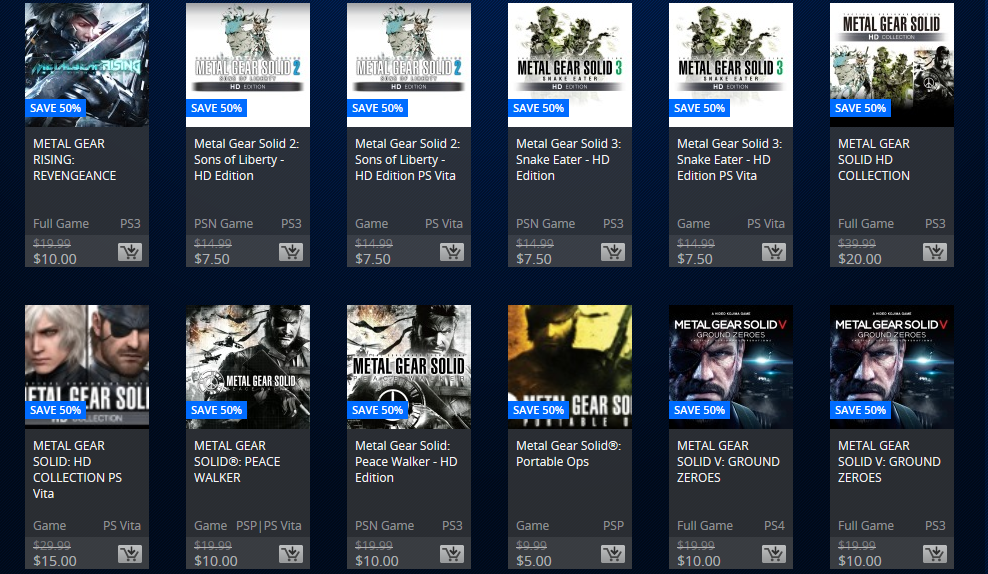
Task: Add Metal Gear Rising: Revengeance to cart
Action: [x=130, y=252]
